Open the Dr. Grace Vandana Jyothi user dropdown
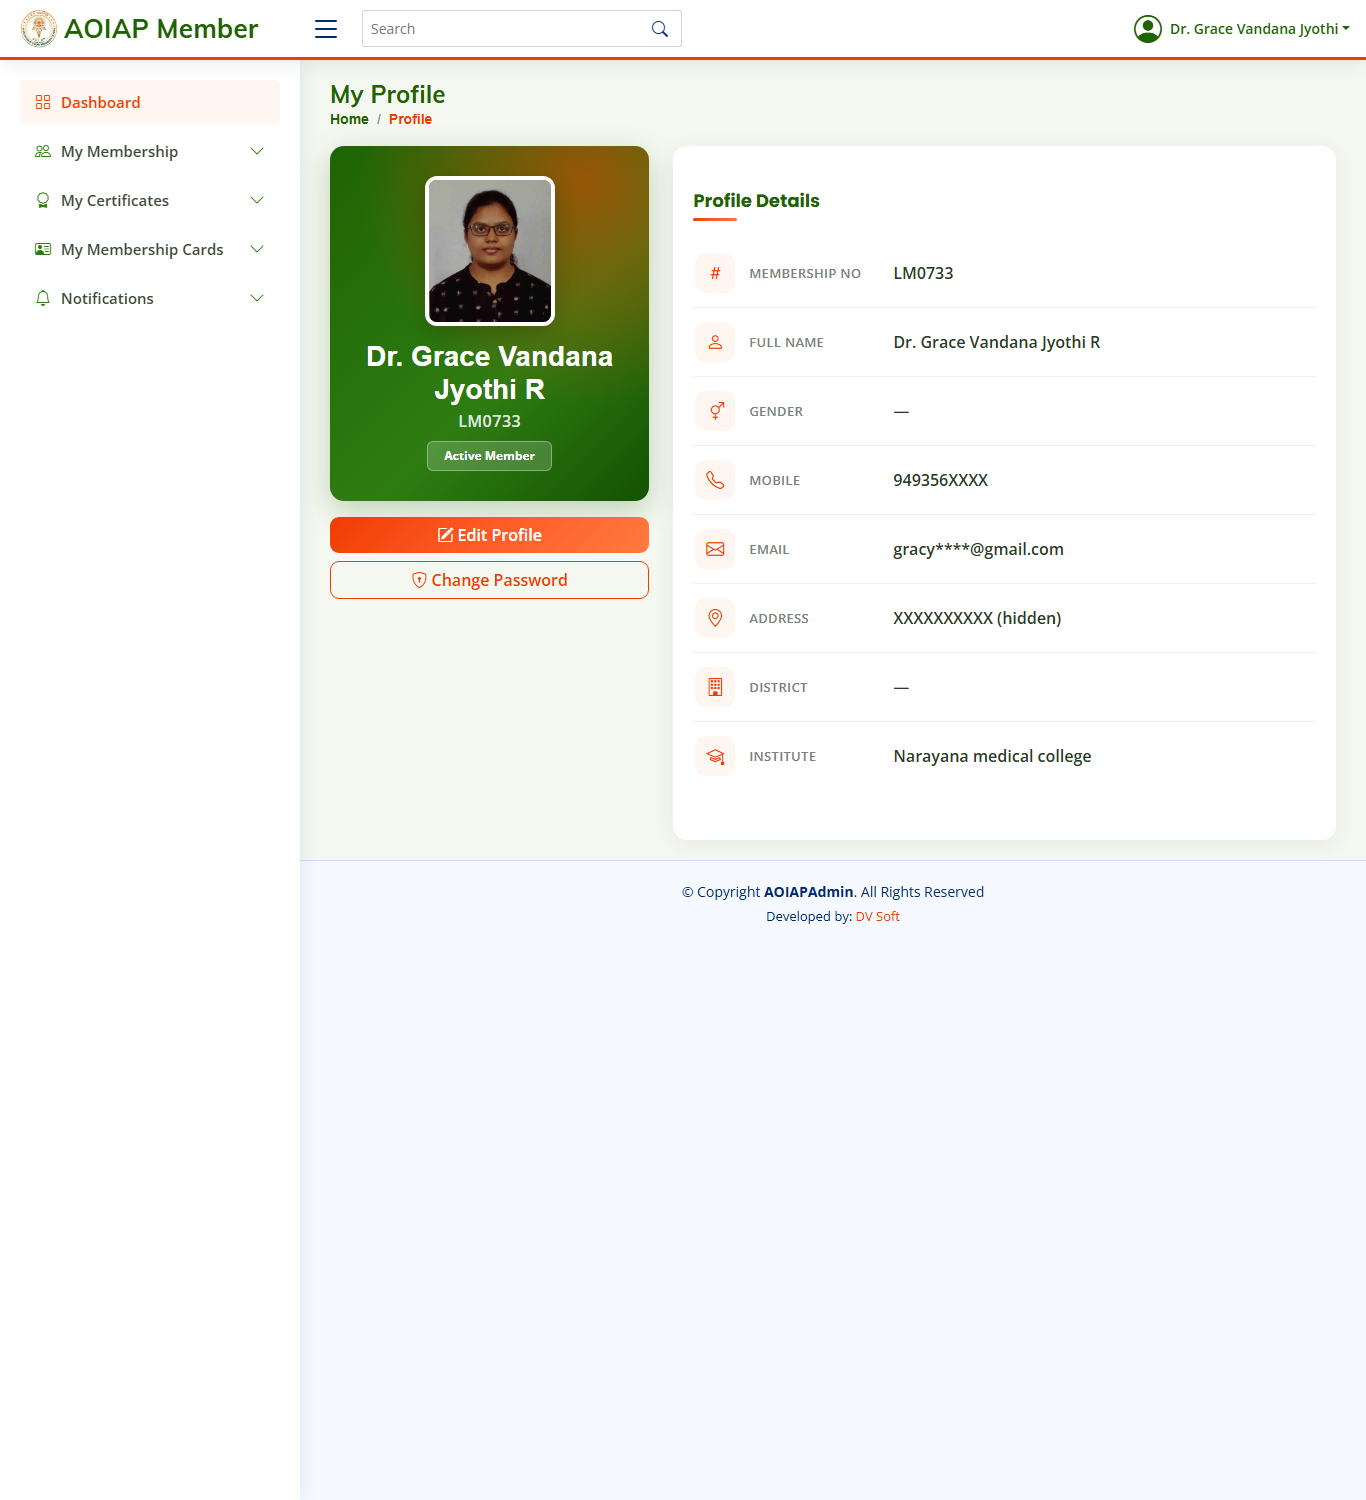This screenshot has height=1500, width=1366. 1242,29
